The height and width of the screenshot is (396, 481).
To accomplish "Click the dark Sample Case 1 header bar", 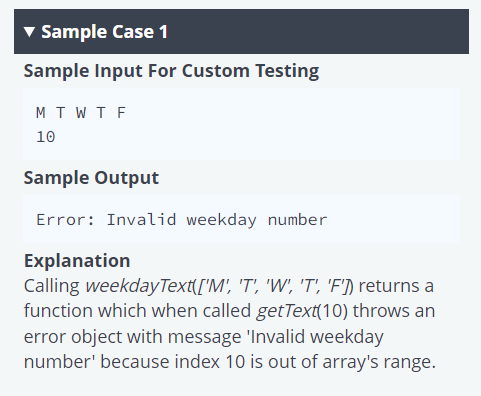I will coord(241,32).
